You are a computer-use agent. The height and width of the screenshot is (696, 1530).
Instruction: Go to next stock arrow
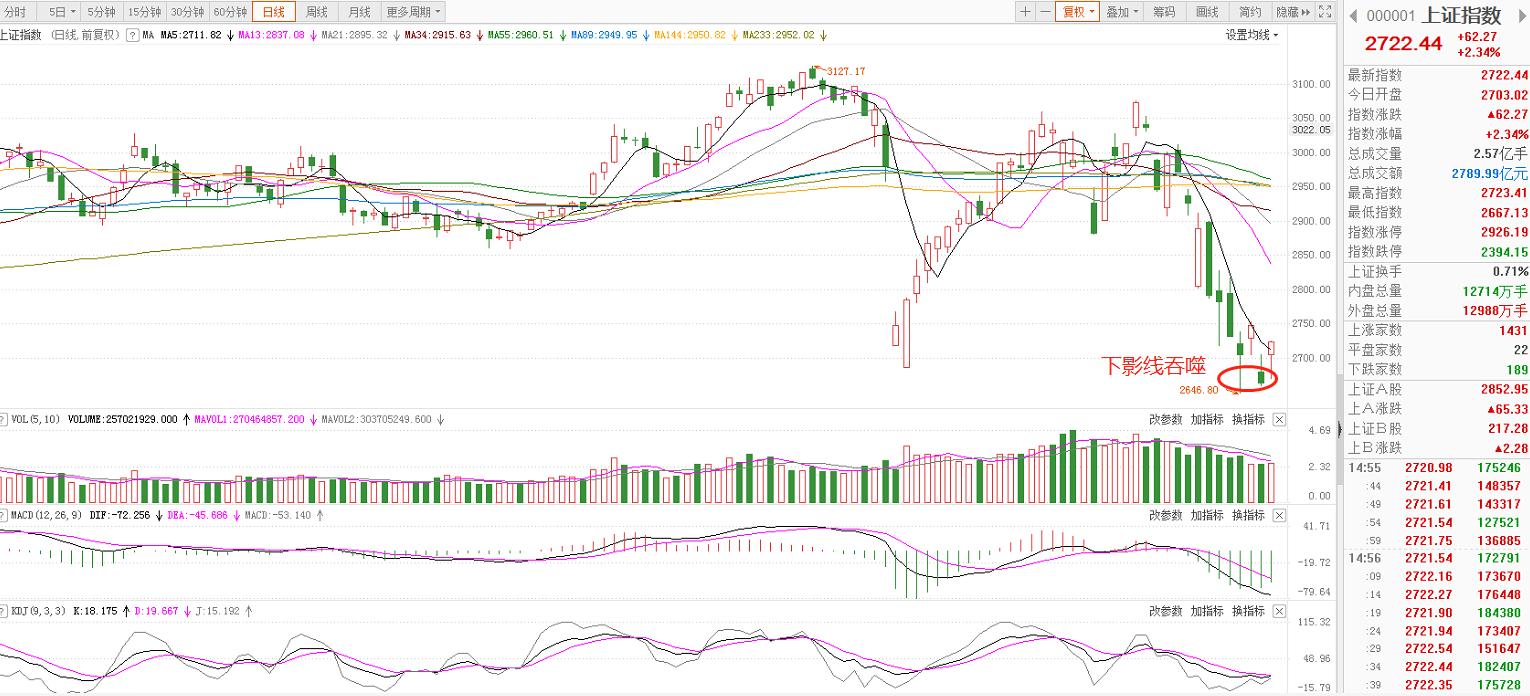[x=1521, y=15]
